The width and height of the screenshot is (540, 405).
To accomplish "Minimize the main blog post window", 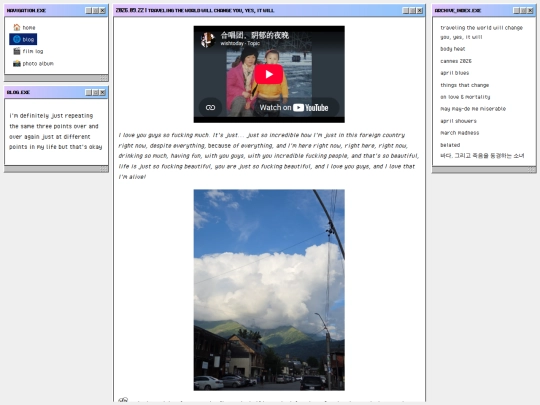I will 406,11.
